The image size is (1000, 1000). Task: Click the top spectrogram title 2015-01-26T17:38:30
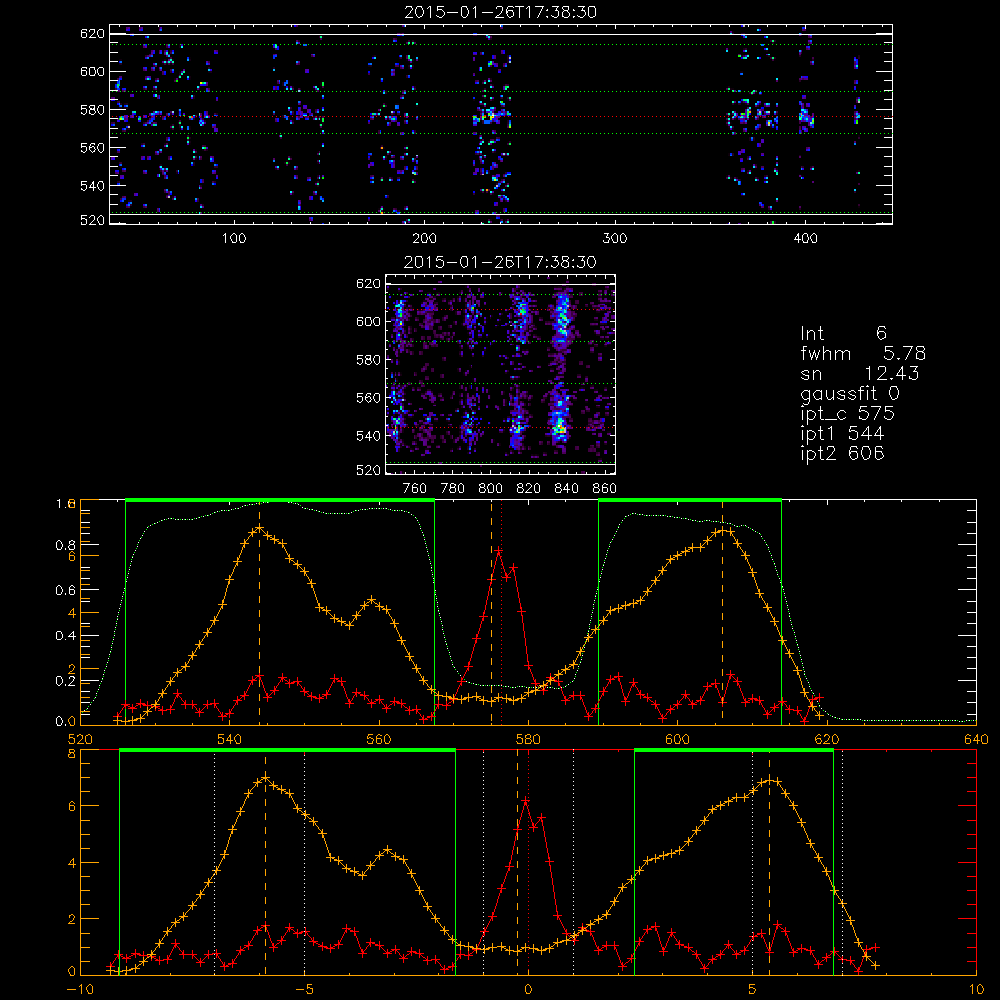click(501, 12)
